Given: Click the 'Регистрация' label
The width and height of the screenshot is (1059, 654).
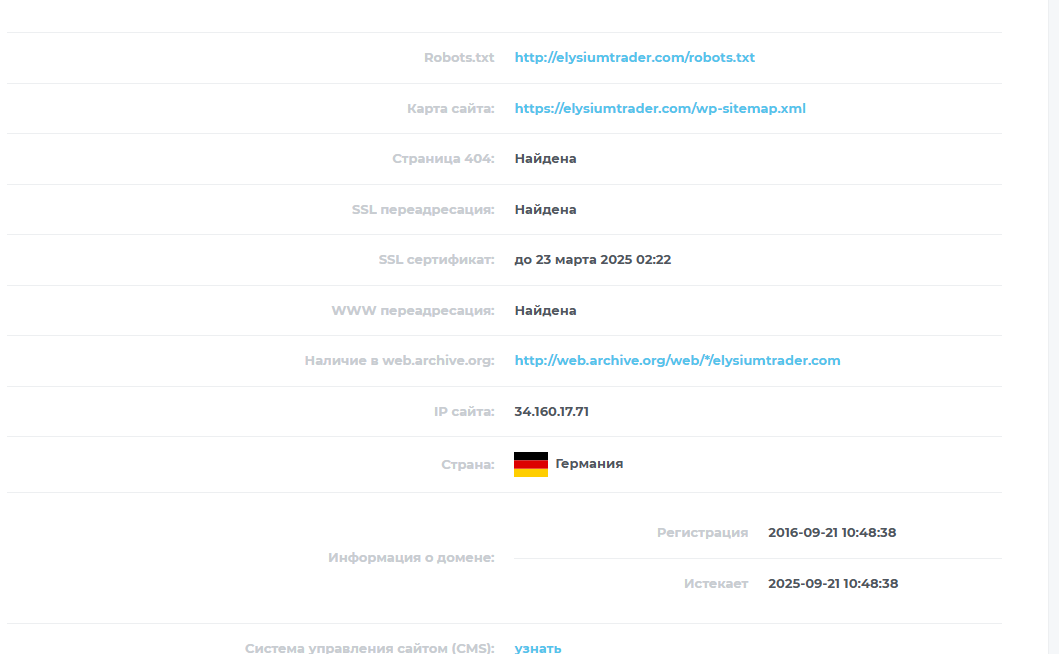Looking at the screenshot, I should pos(702,532).
